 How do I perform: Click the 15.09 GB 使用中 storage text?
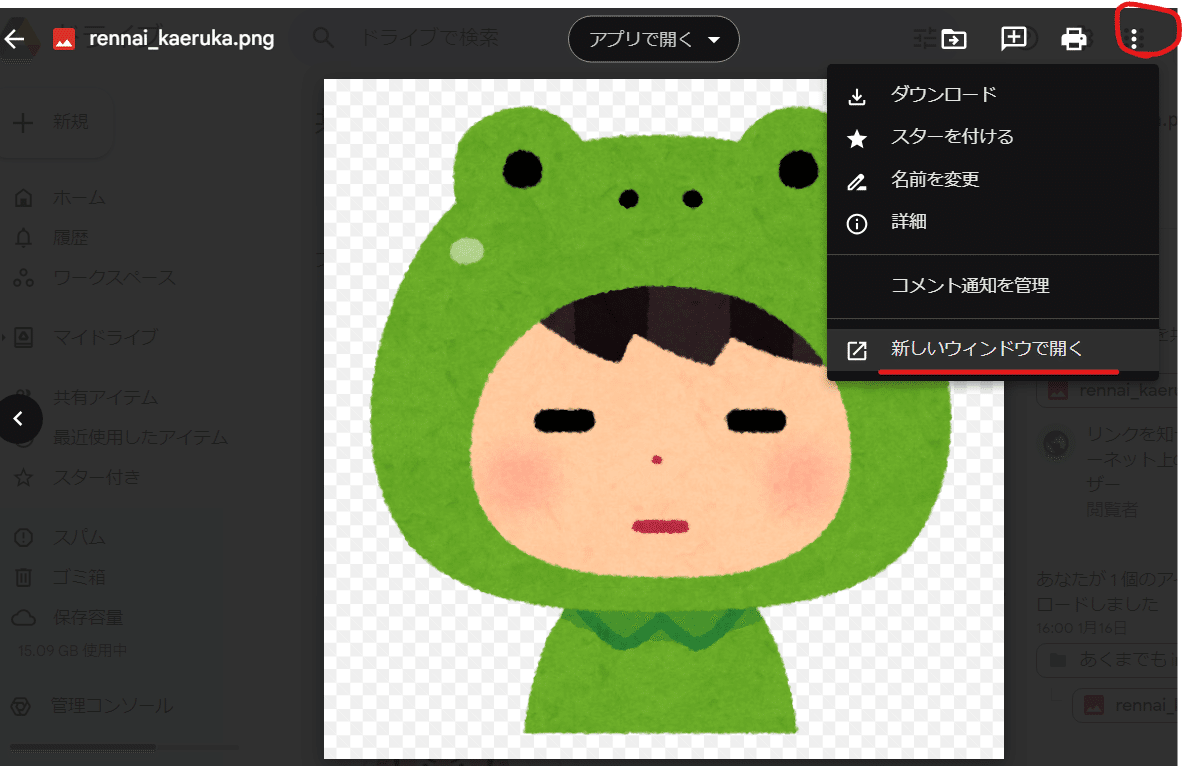72,650
